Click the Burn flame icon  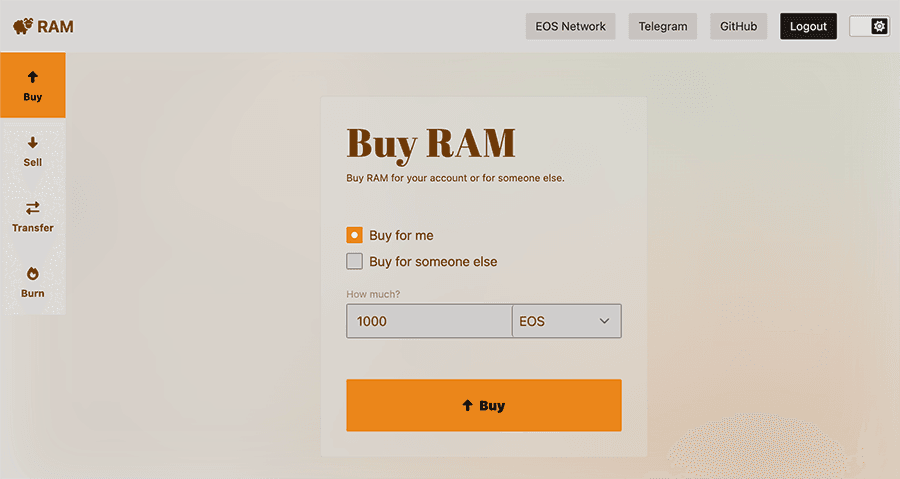click(32, 274)
